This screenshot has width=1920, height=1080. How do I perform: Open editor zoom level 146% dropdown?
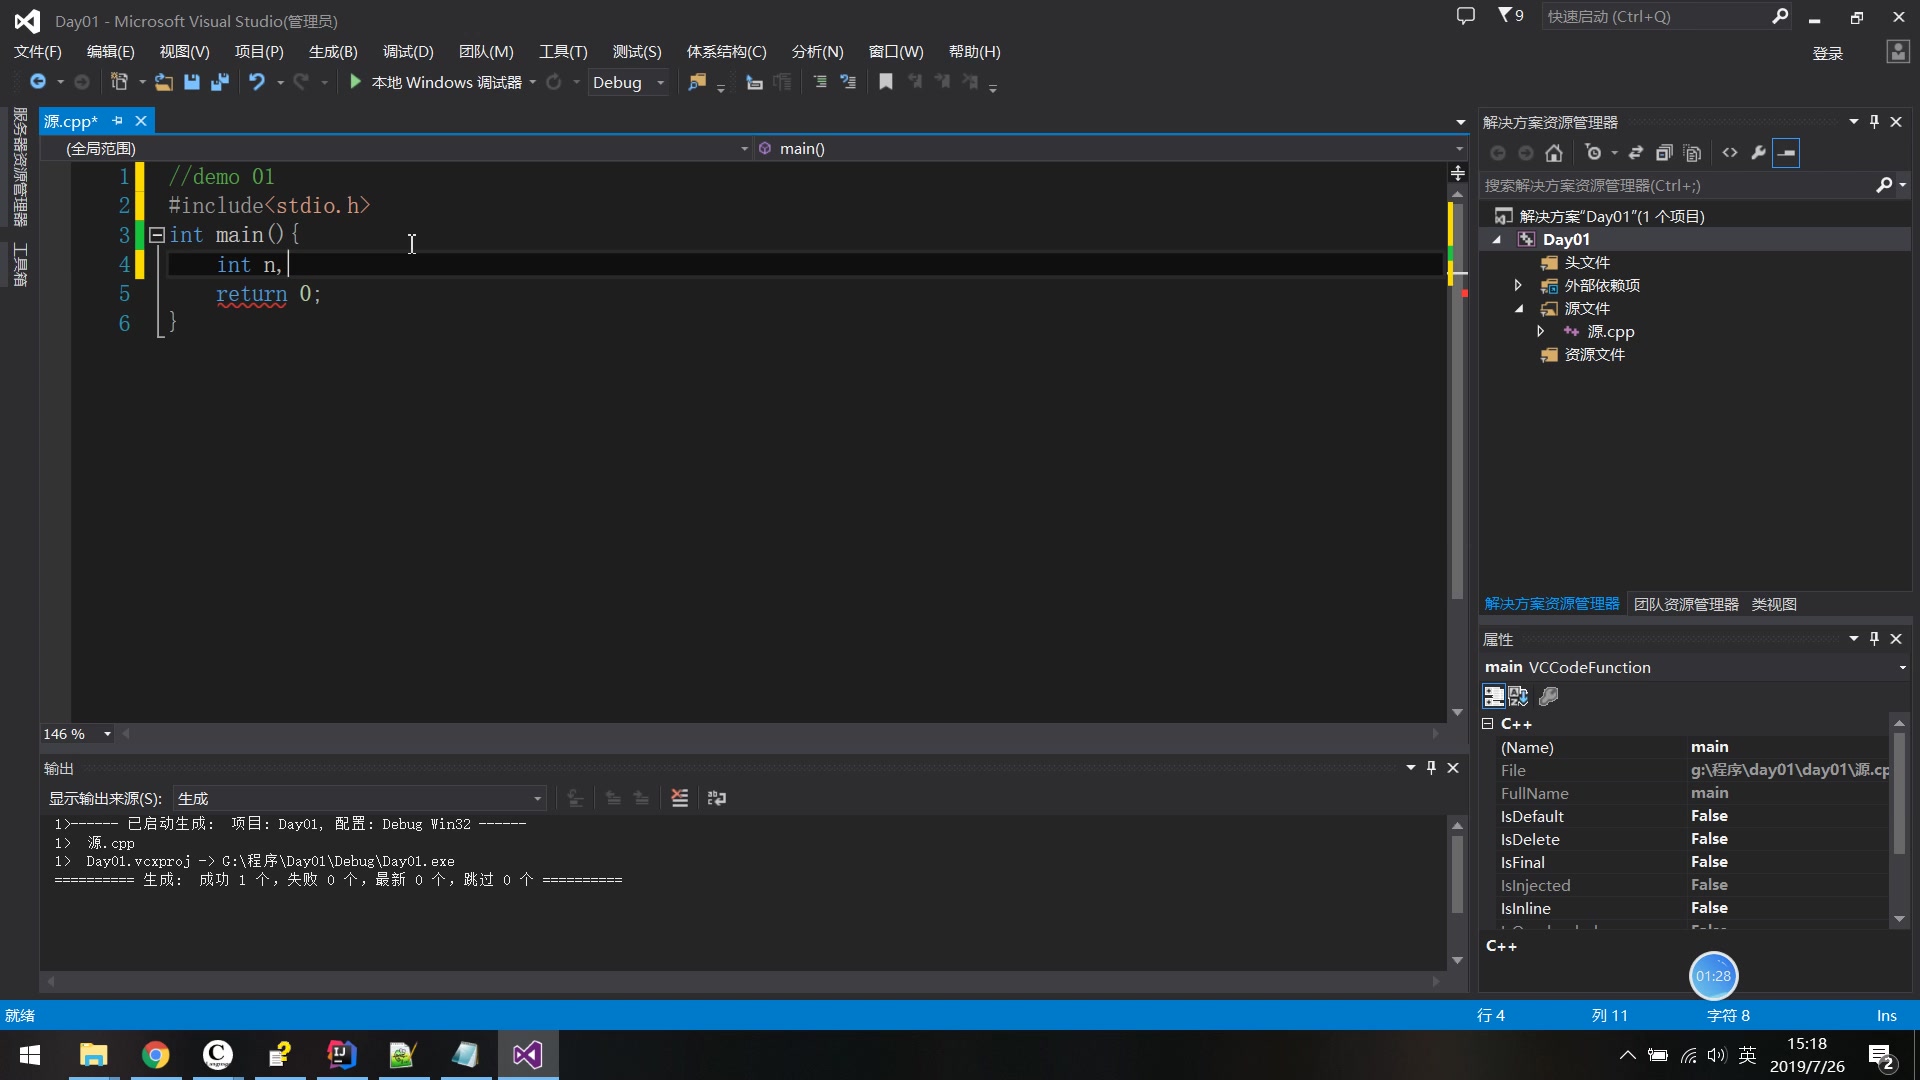[x=107, y=734]
